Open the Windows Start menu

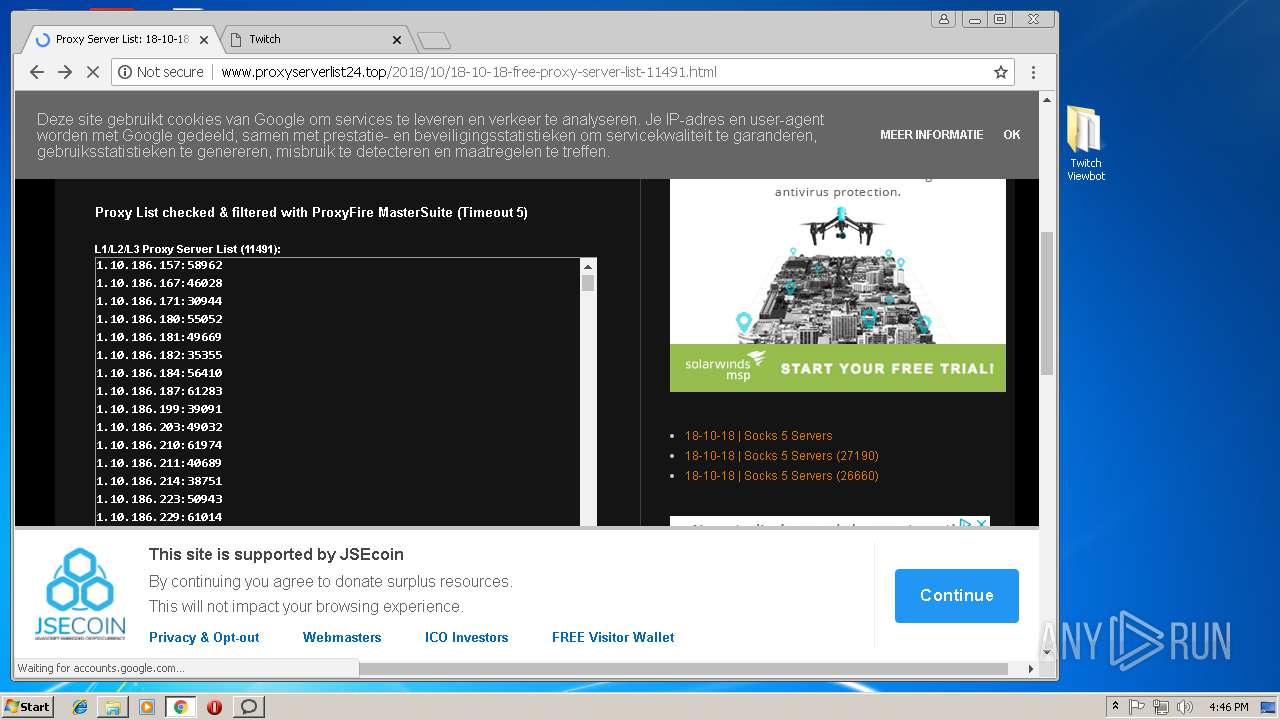pyautogui.click(x=27, y=707)
